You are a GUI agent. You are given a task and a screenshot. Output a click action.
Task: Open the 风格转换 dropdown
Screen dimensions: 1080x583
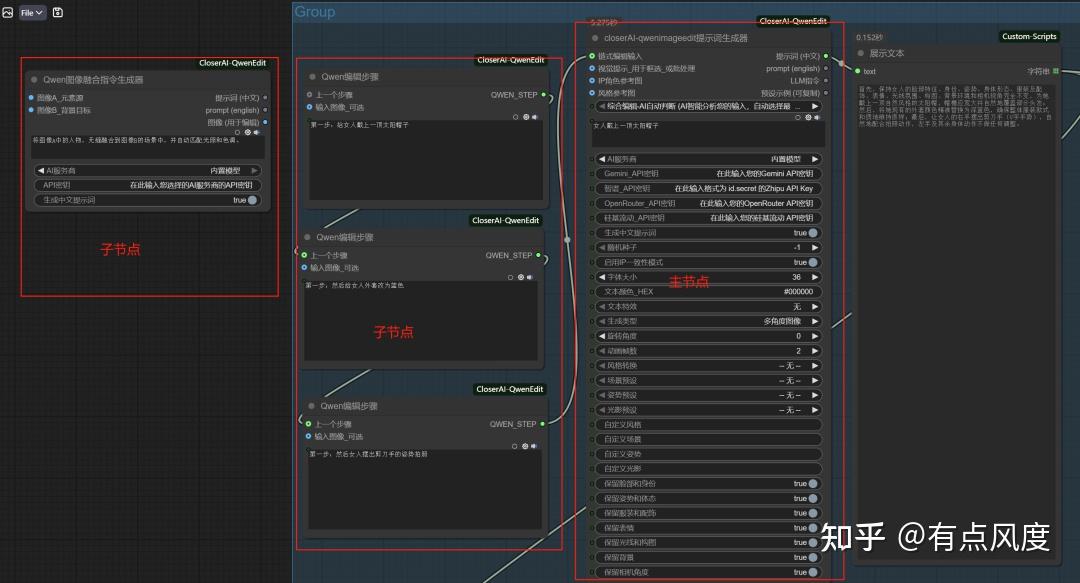[x=707, y=366]
